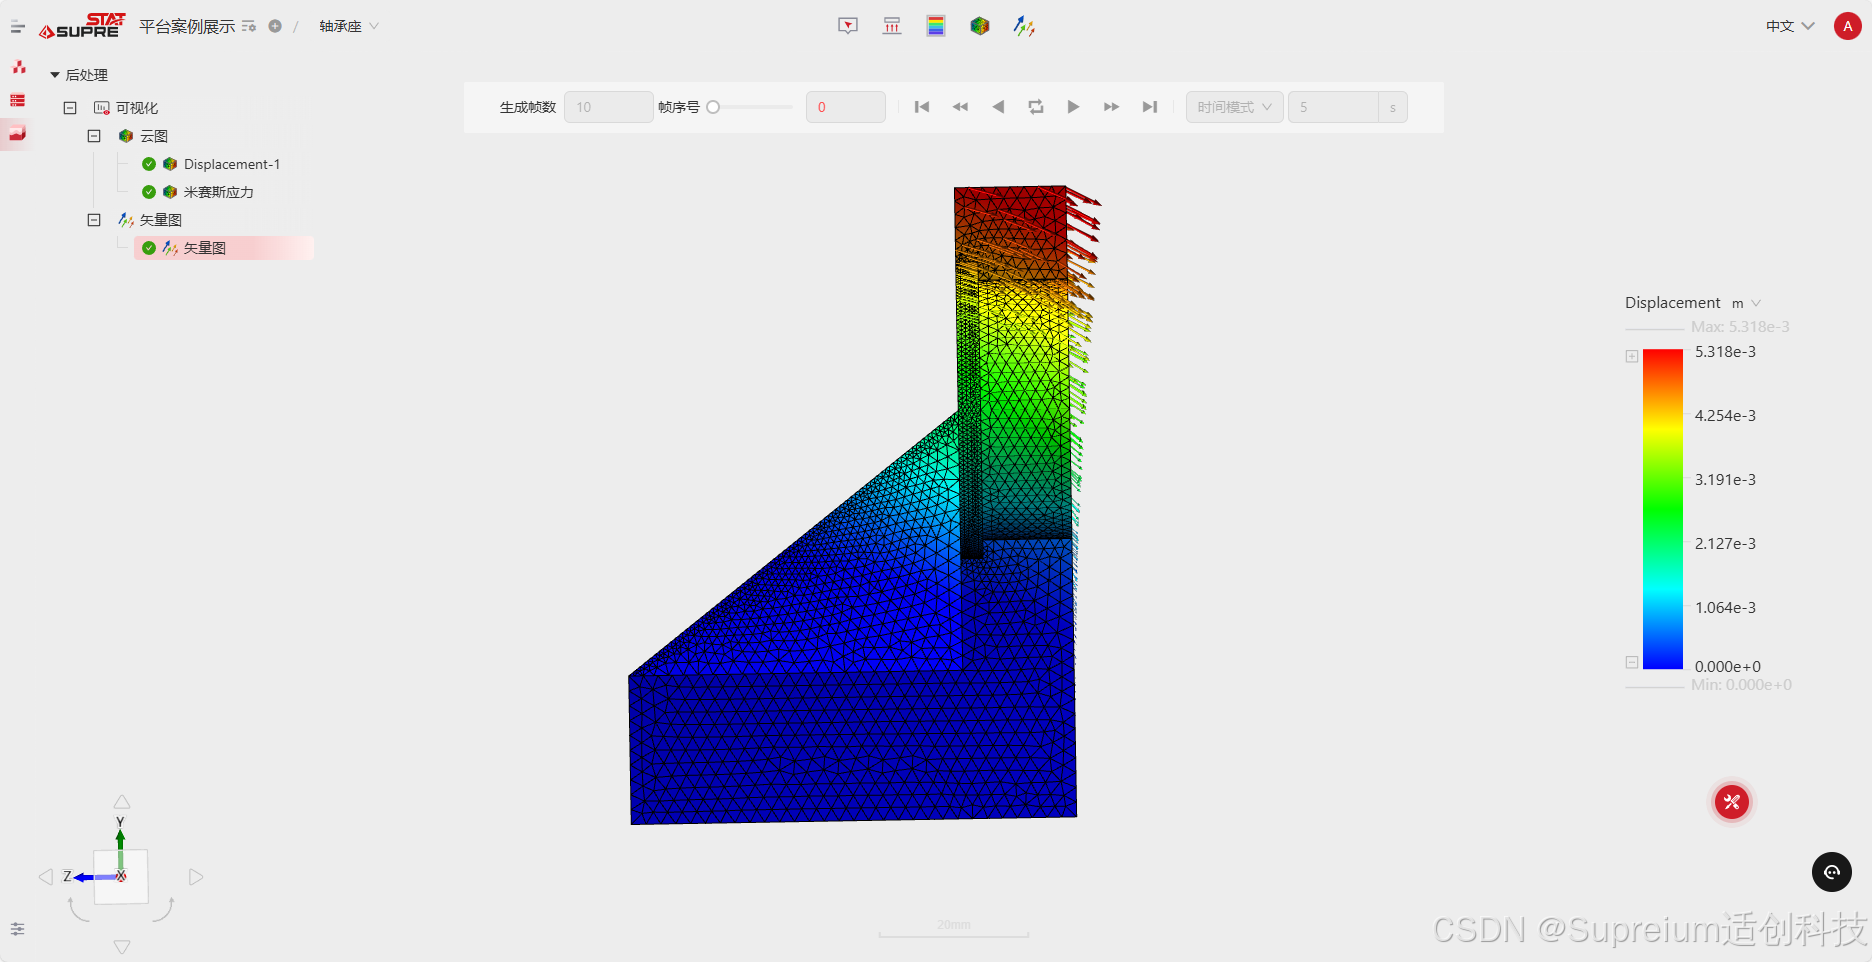Click the red tools floating button
The height and width of the screenshot is (962, 1872).
coord(1732,802)
